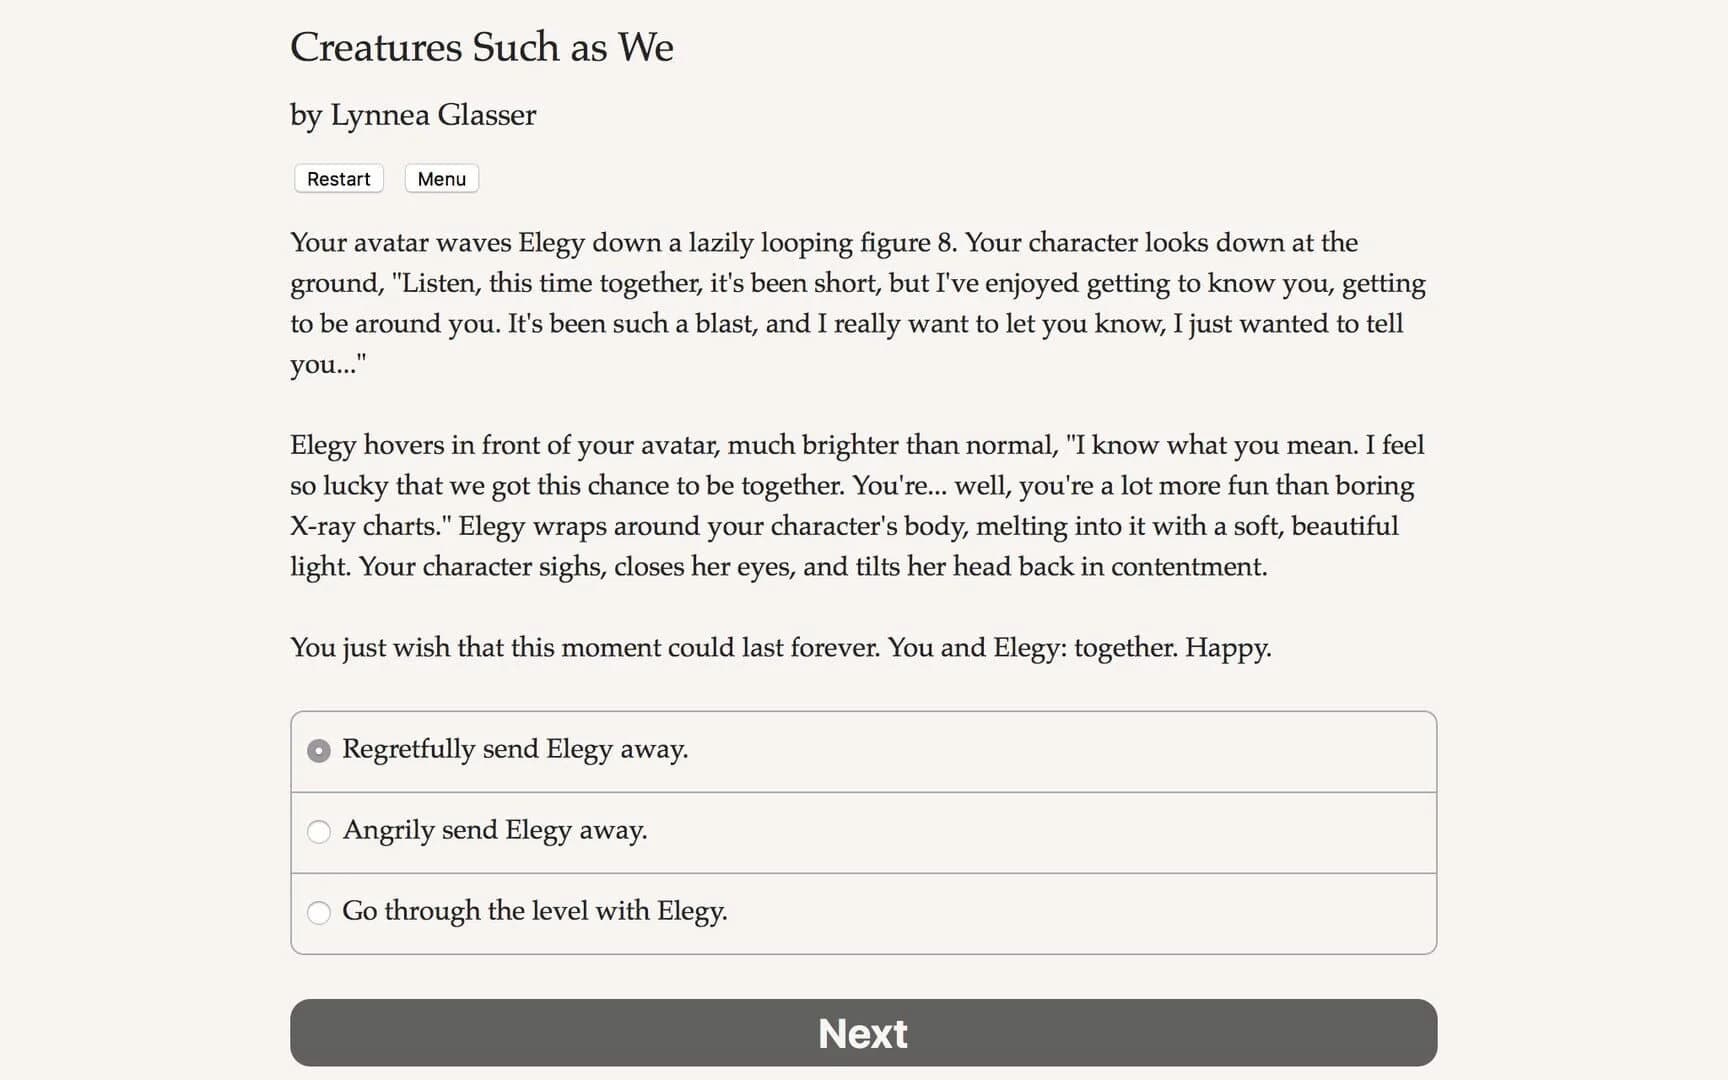Screen dimensions: 1728x1080
Task: Click the Restart control near the title
Action: (x=338, y=178)
